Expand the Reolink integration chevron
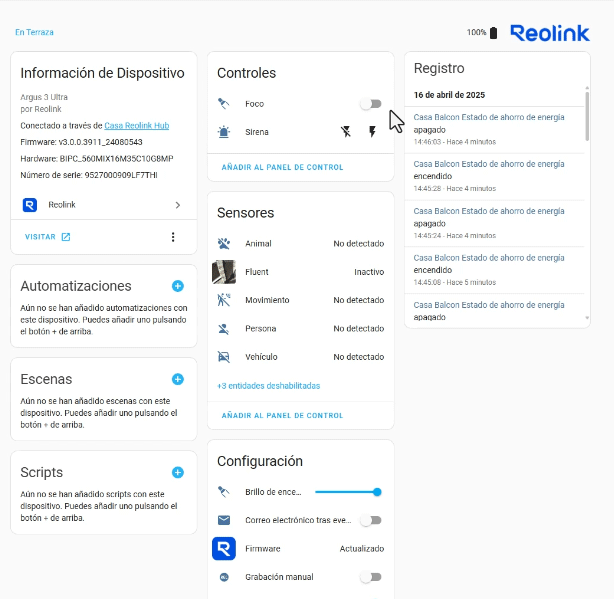The height and width of the screenshot is (599, 614). (178, 205)
